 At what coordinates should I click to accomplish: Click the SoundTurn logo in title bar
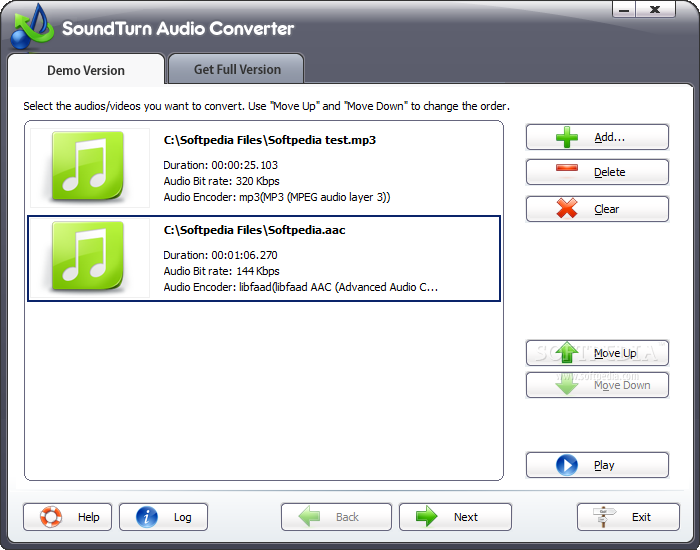pos(32,26)
